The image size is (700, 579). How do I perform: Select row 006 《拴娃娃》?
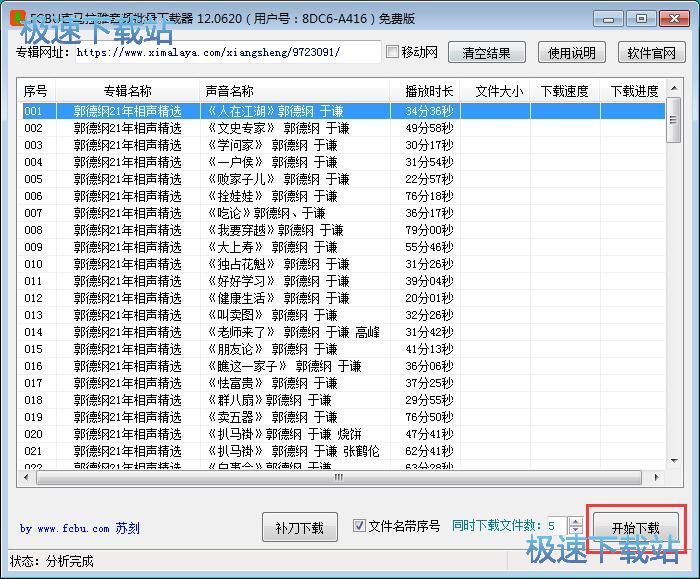click(342, 196)
